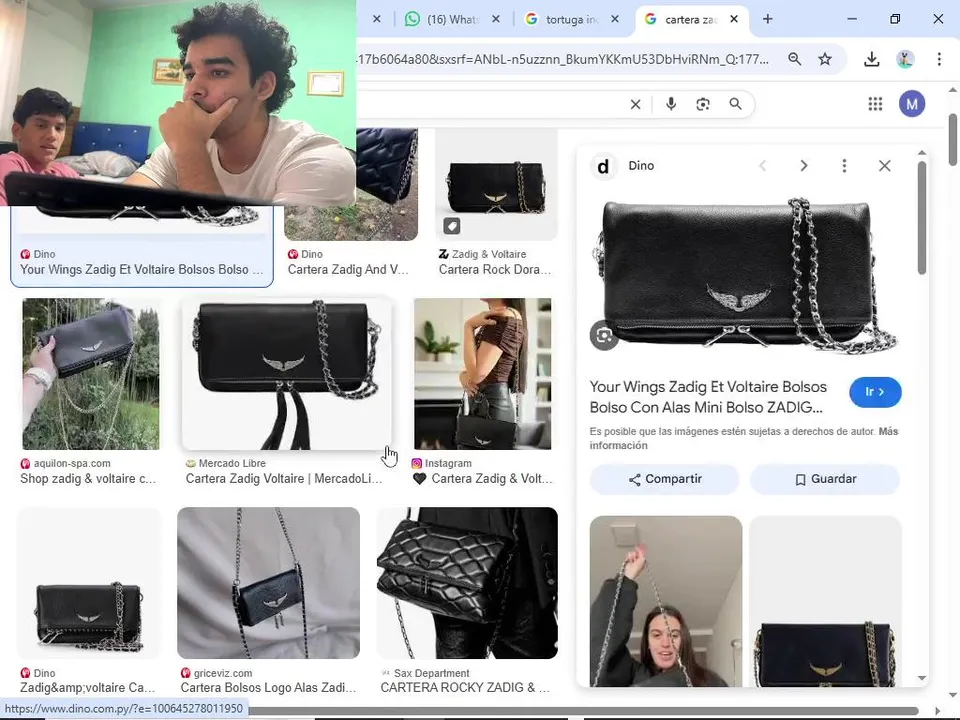Click the zoom magnifier icon in address bar
Image resolution: width=960 pixels, height=720 pixels.
[x=795, y=59]
